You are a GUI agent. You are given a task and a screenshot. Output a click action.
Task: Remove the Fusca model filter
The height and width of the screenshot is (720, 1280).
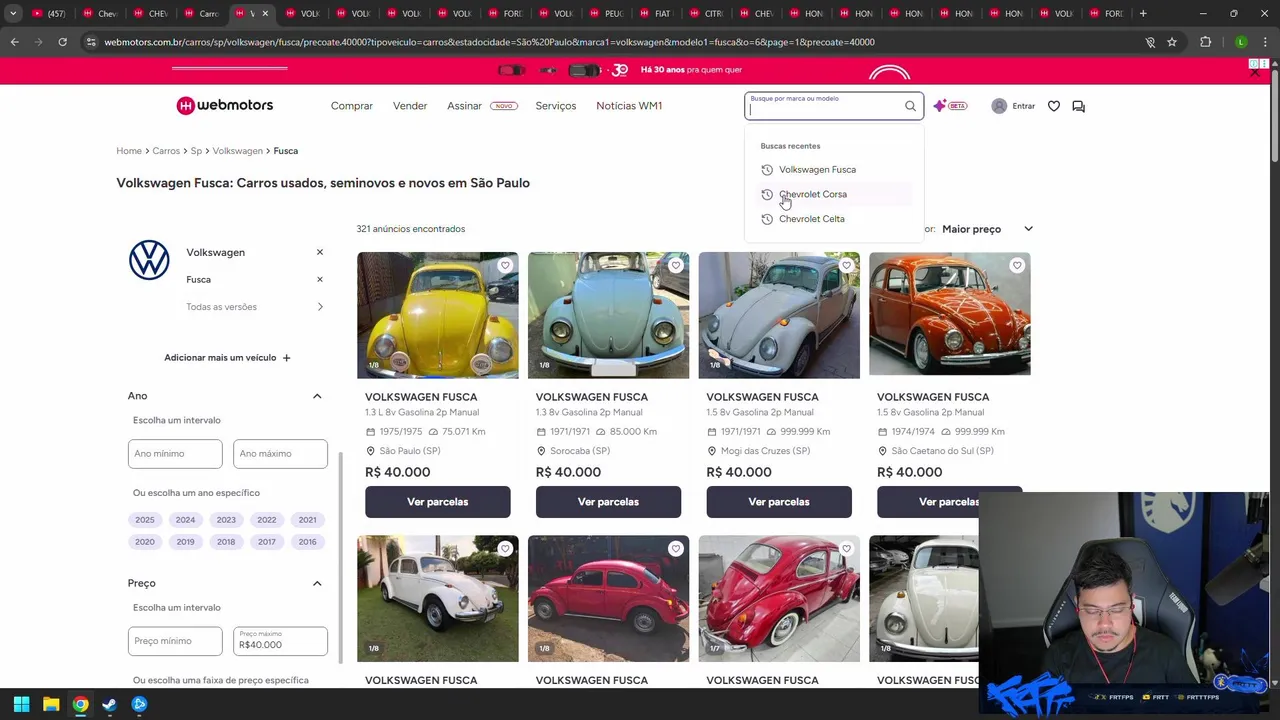click(320, 279)
